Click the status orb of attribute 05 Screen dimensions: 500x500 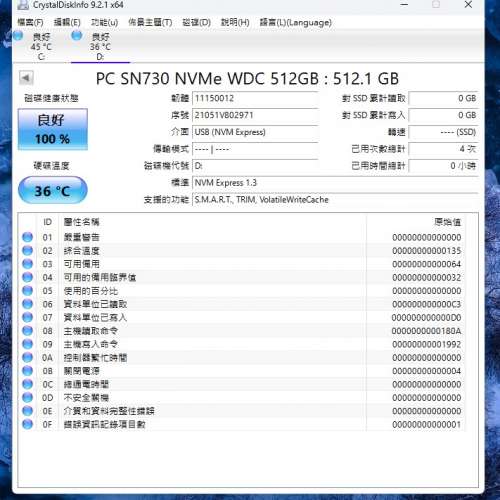point(28,291)
